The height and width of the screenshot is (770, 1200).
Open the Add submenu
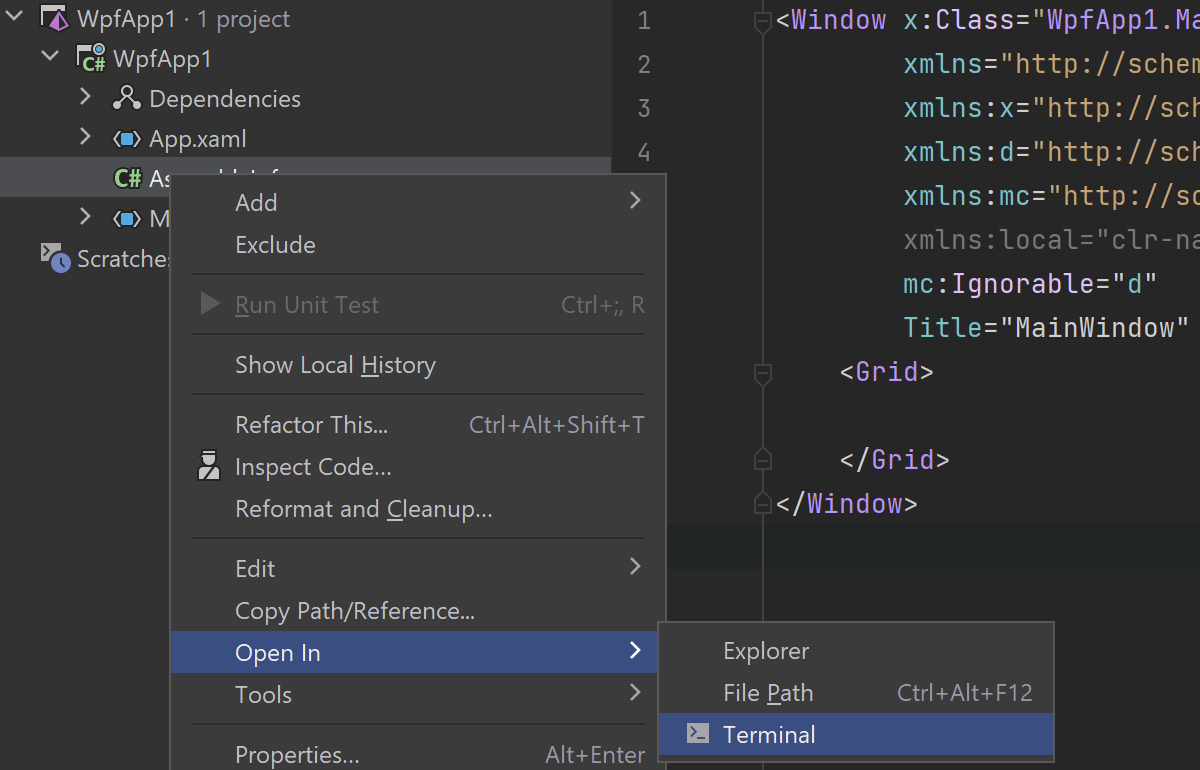click(256, 203)
